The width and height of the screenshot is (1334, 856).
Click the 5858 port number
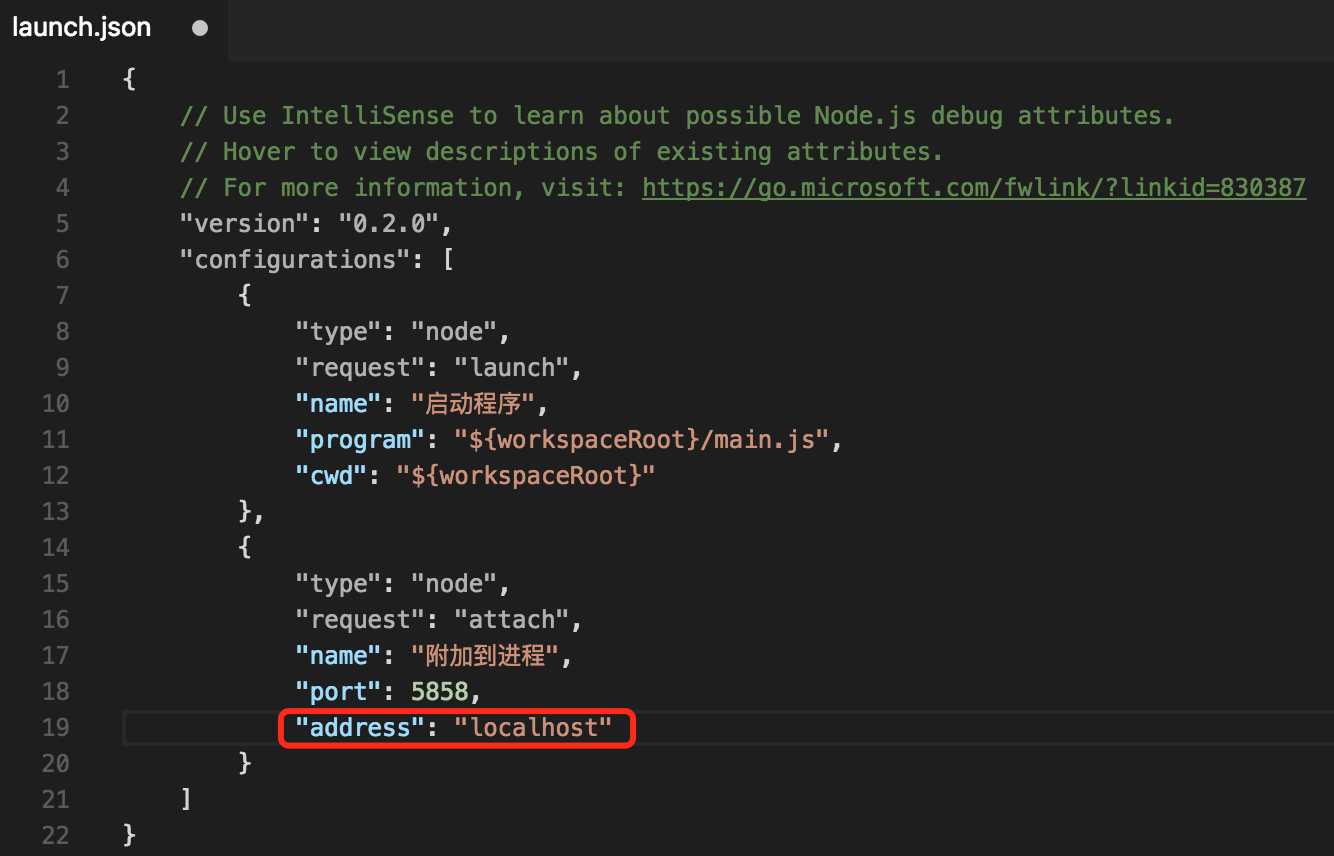point(439,692)
